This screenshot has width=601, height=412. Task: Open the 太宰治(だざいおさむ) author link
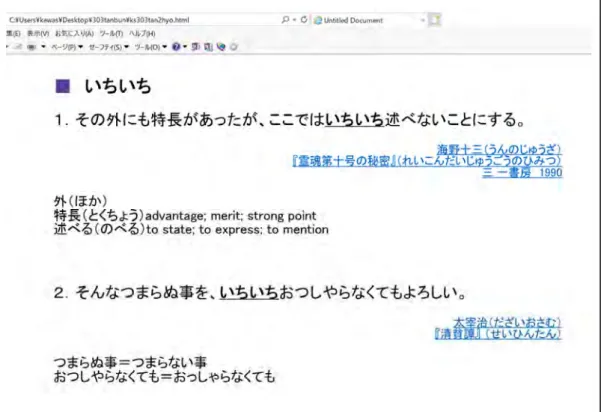(x=507, y=322)
